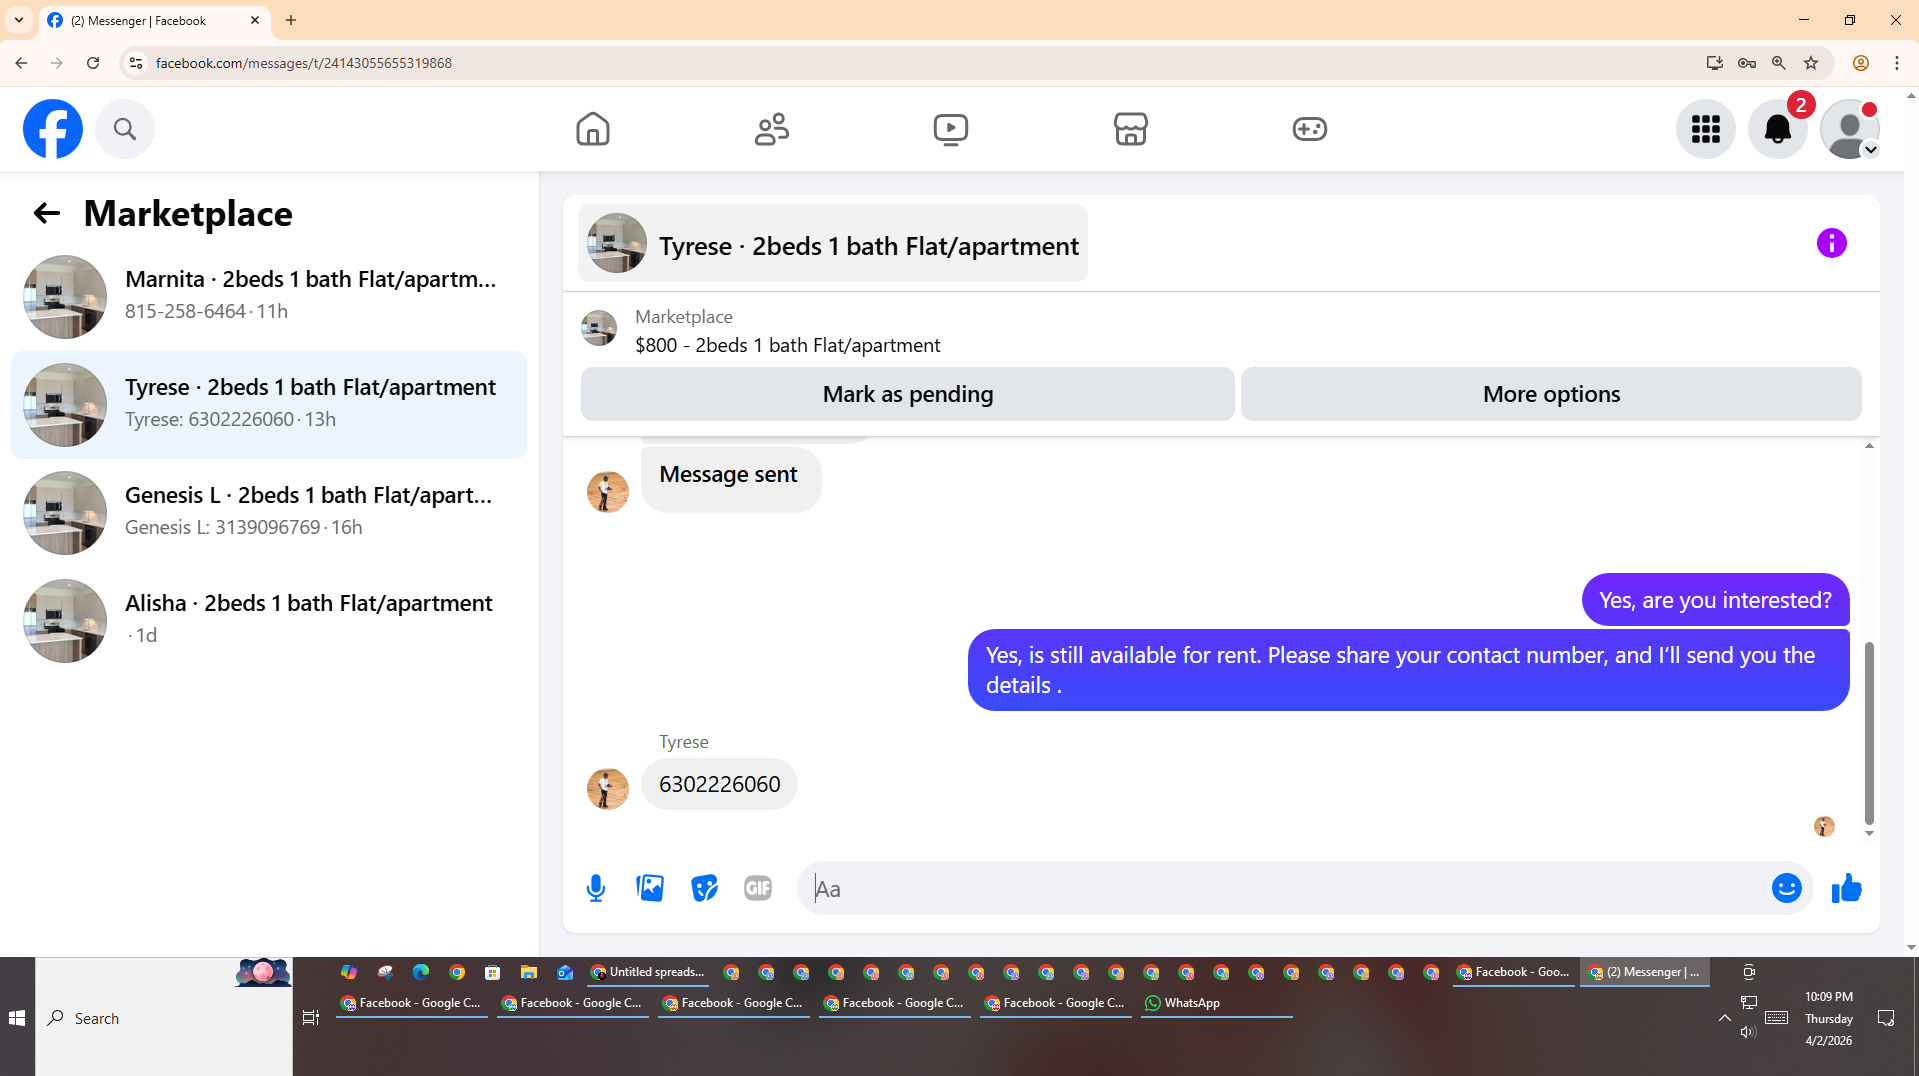The width and height of the screenshot is (1919, 1076).
Task: Open the Marketplace storefront icon in top navigation
Action: 1131,129
